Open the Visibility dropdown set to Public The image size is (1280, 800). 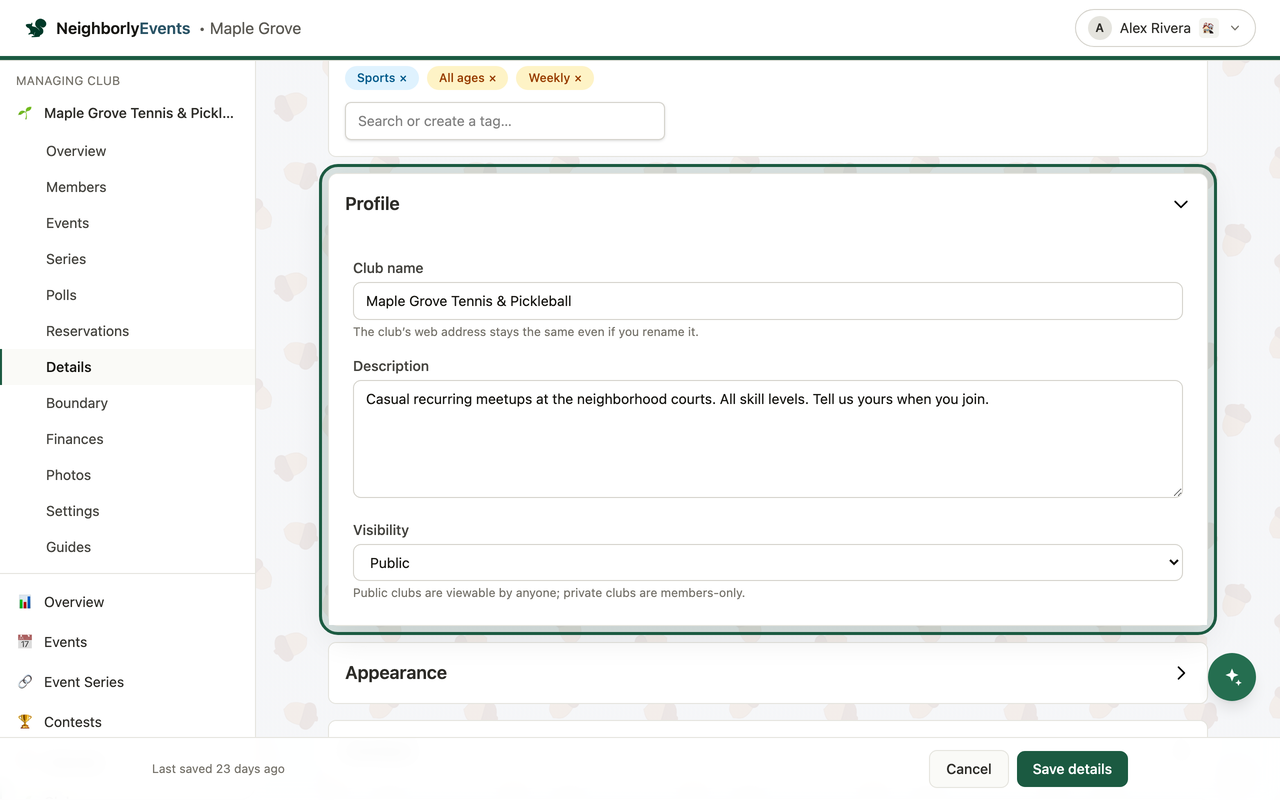[768, 562]
